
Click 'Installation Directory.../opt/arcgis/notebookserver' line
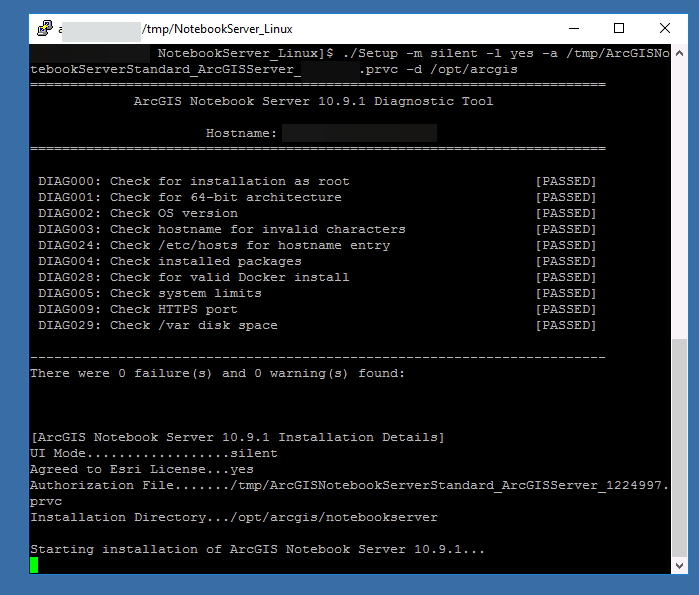234,518
